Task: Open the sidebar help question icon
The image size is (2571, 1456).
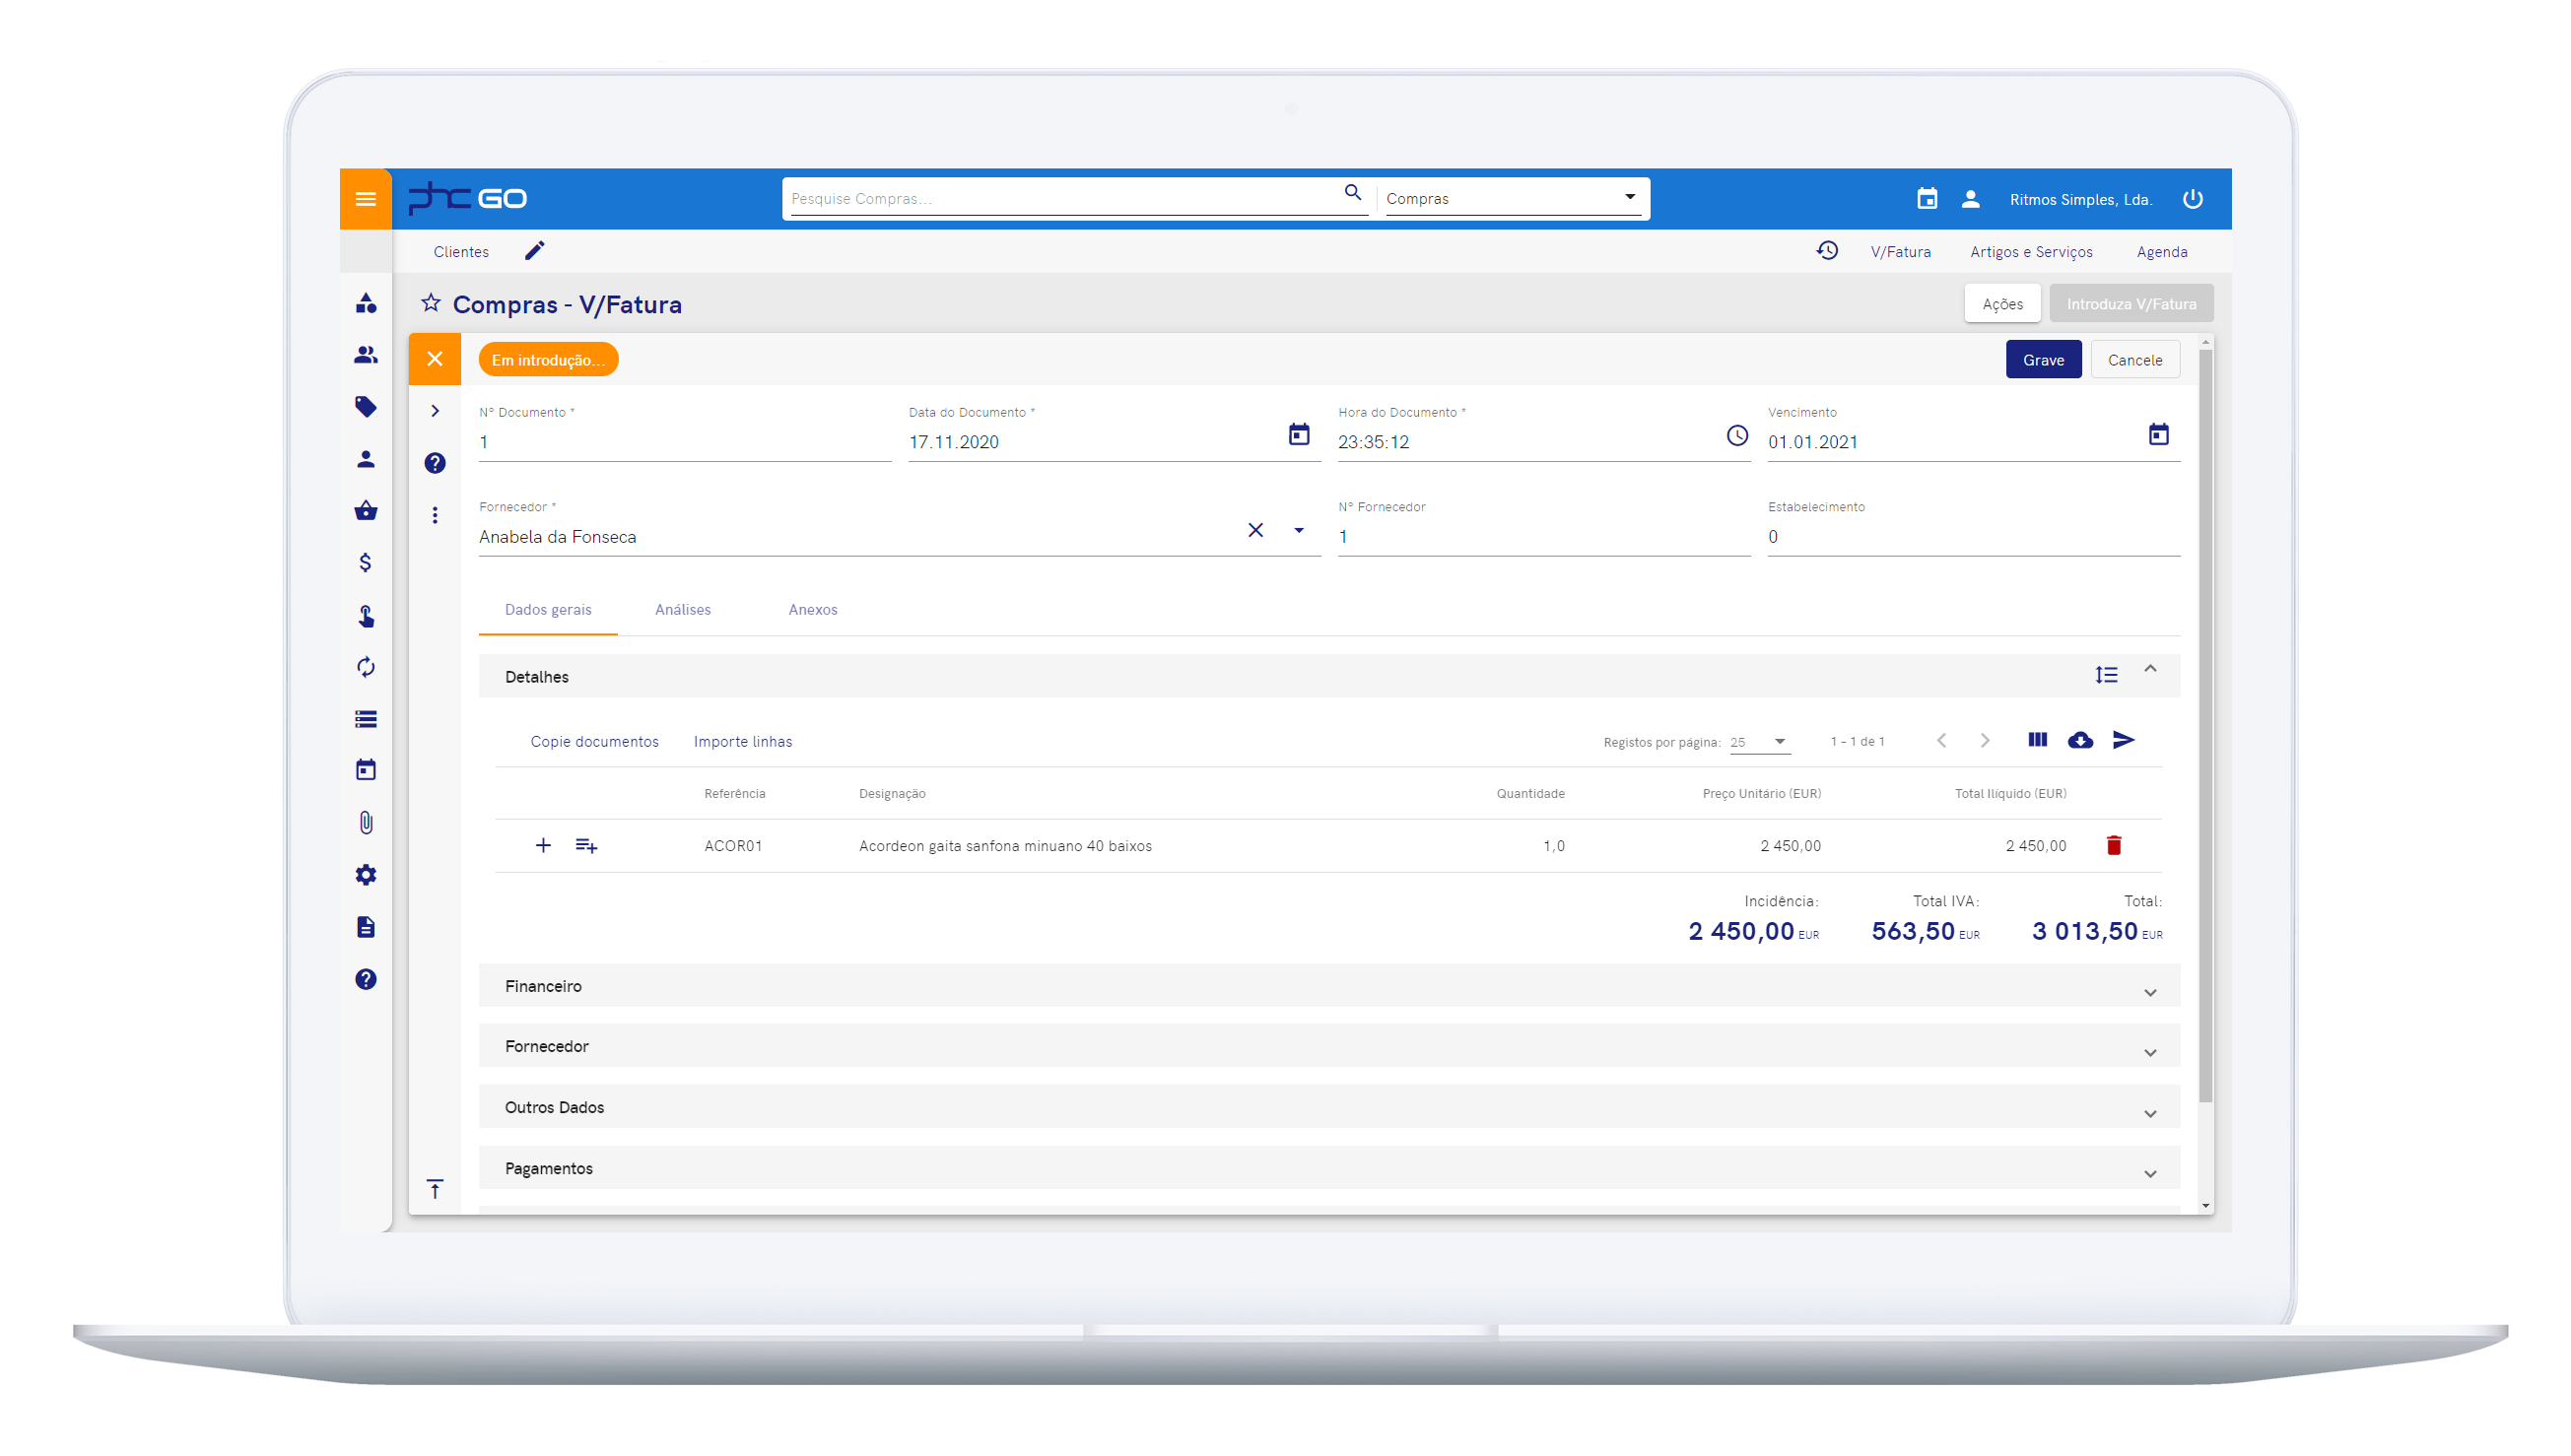Action: 365,979
